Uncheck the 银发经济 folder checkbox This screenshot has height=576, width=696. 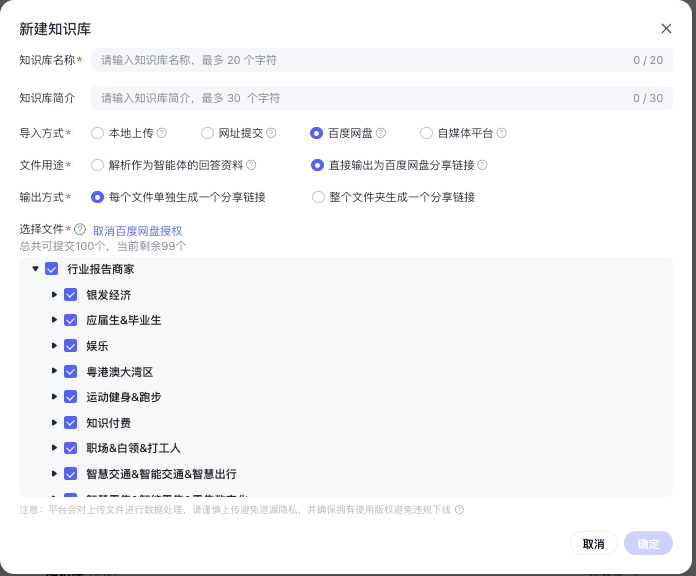(x=71, y=295)
